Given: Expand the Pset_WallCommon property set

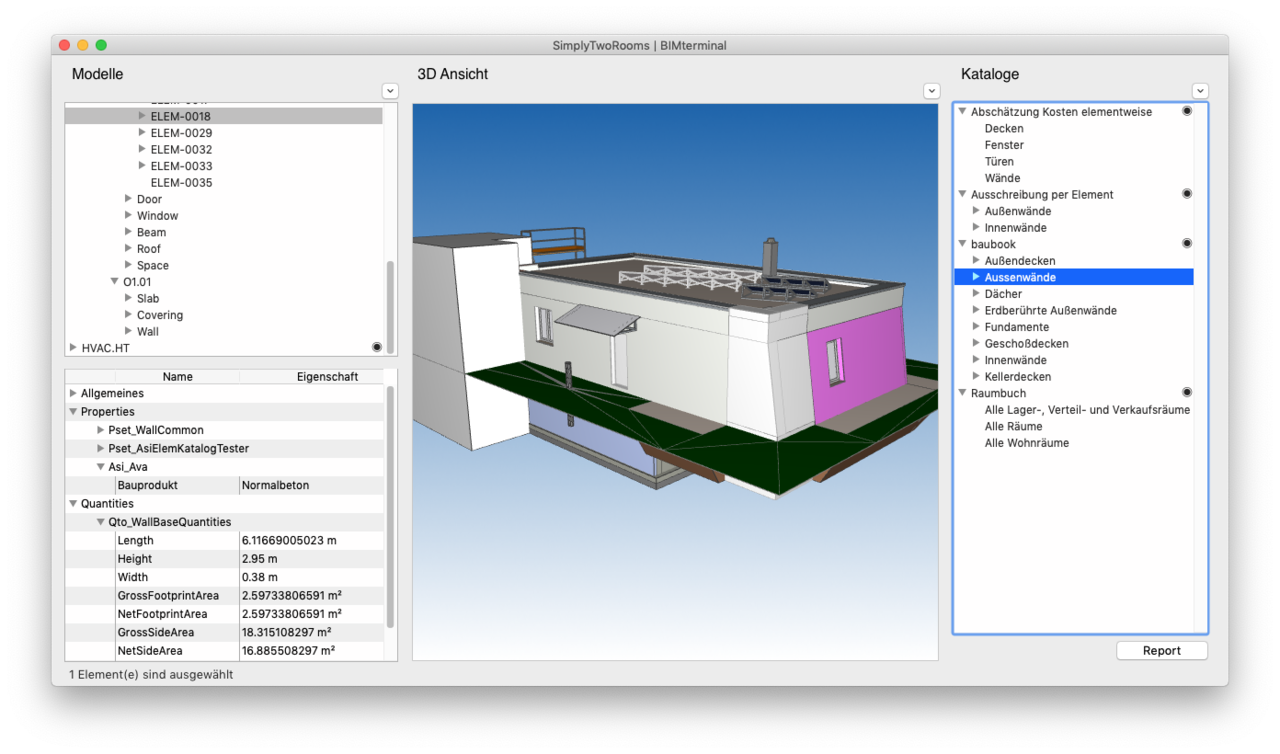Looking at the screenshot, I should 101,430.
